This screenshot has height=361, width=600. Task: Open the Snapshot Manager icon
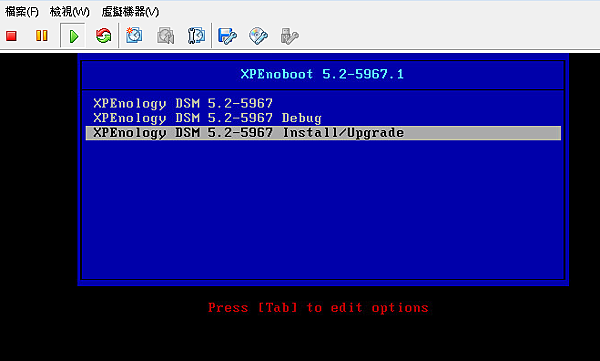[196, 36]
